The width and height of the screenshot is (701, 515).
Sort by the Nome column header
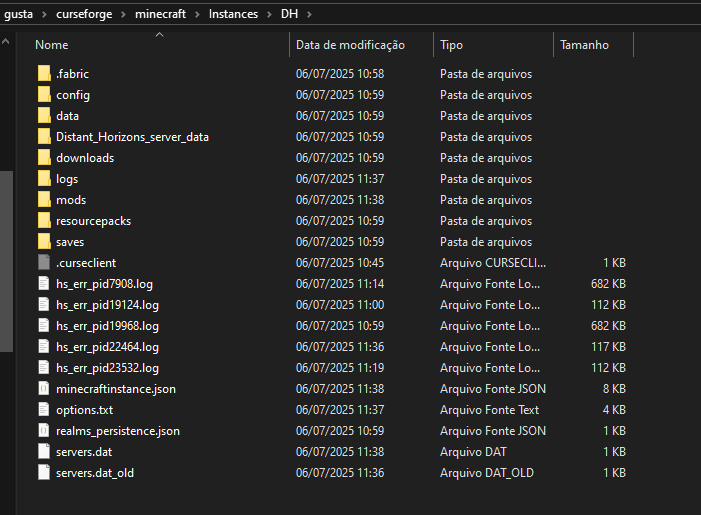coord(52,45)
